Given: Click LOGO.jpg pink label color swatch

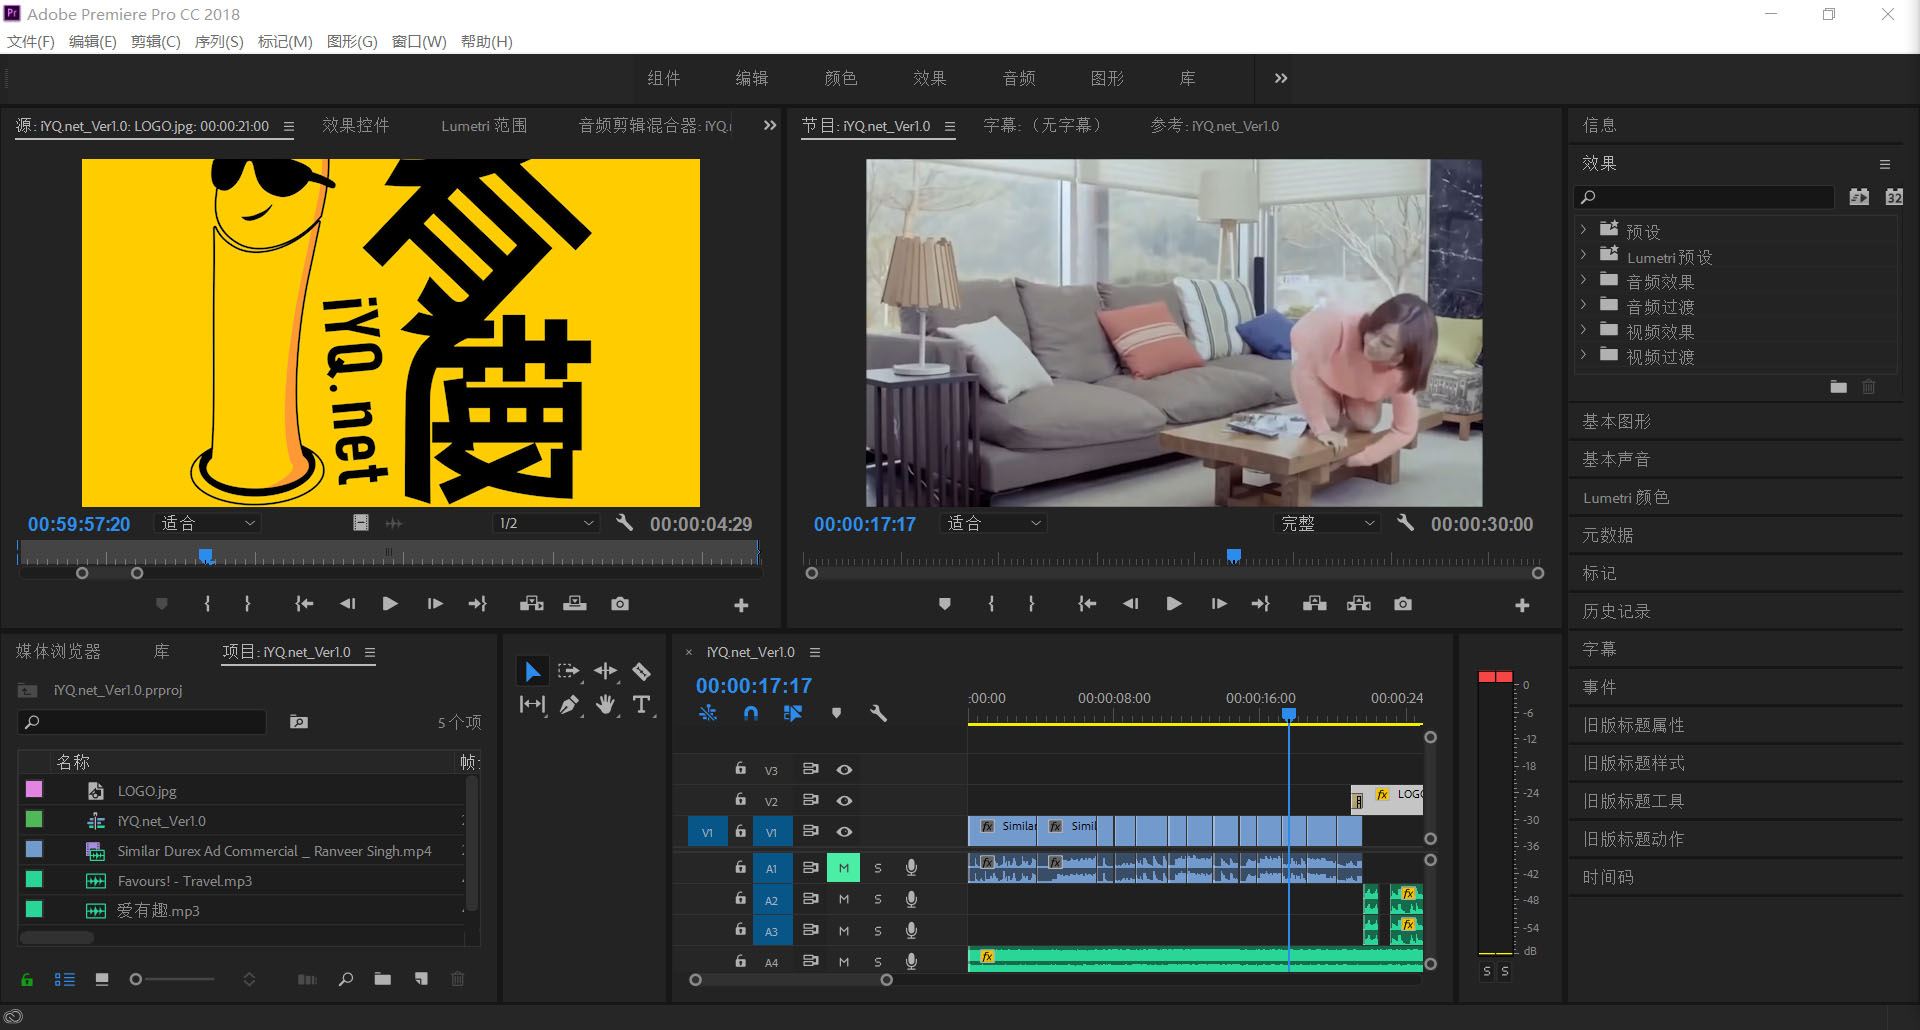Looking at the screenshot, I should (x=34, y=789).
